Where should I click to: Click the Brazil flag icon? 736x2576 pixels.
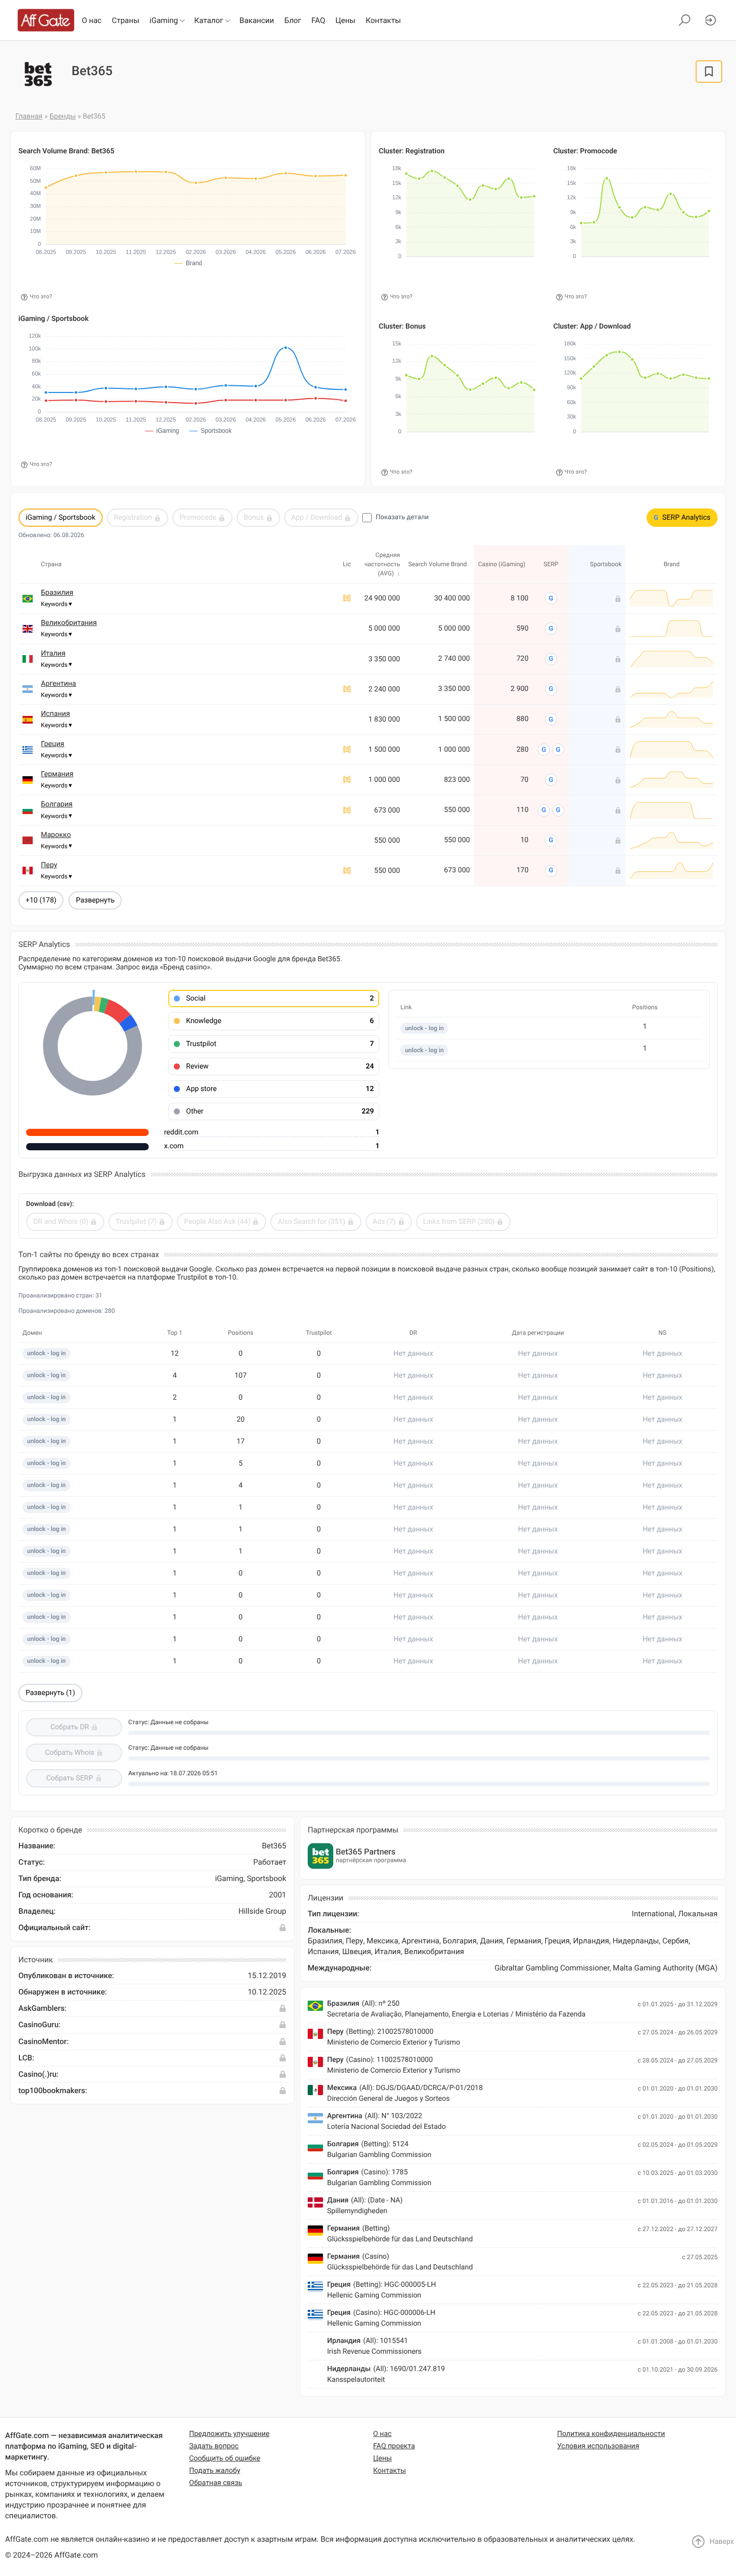[28, 598]
